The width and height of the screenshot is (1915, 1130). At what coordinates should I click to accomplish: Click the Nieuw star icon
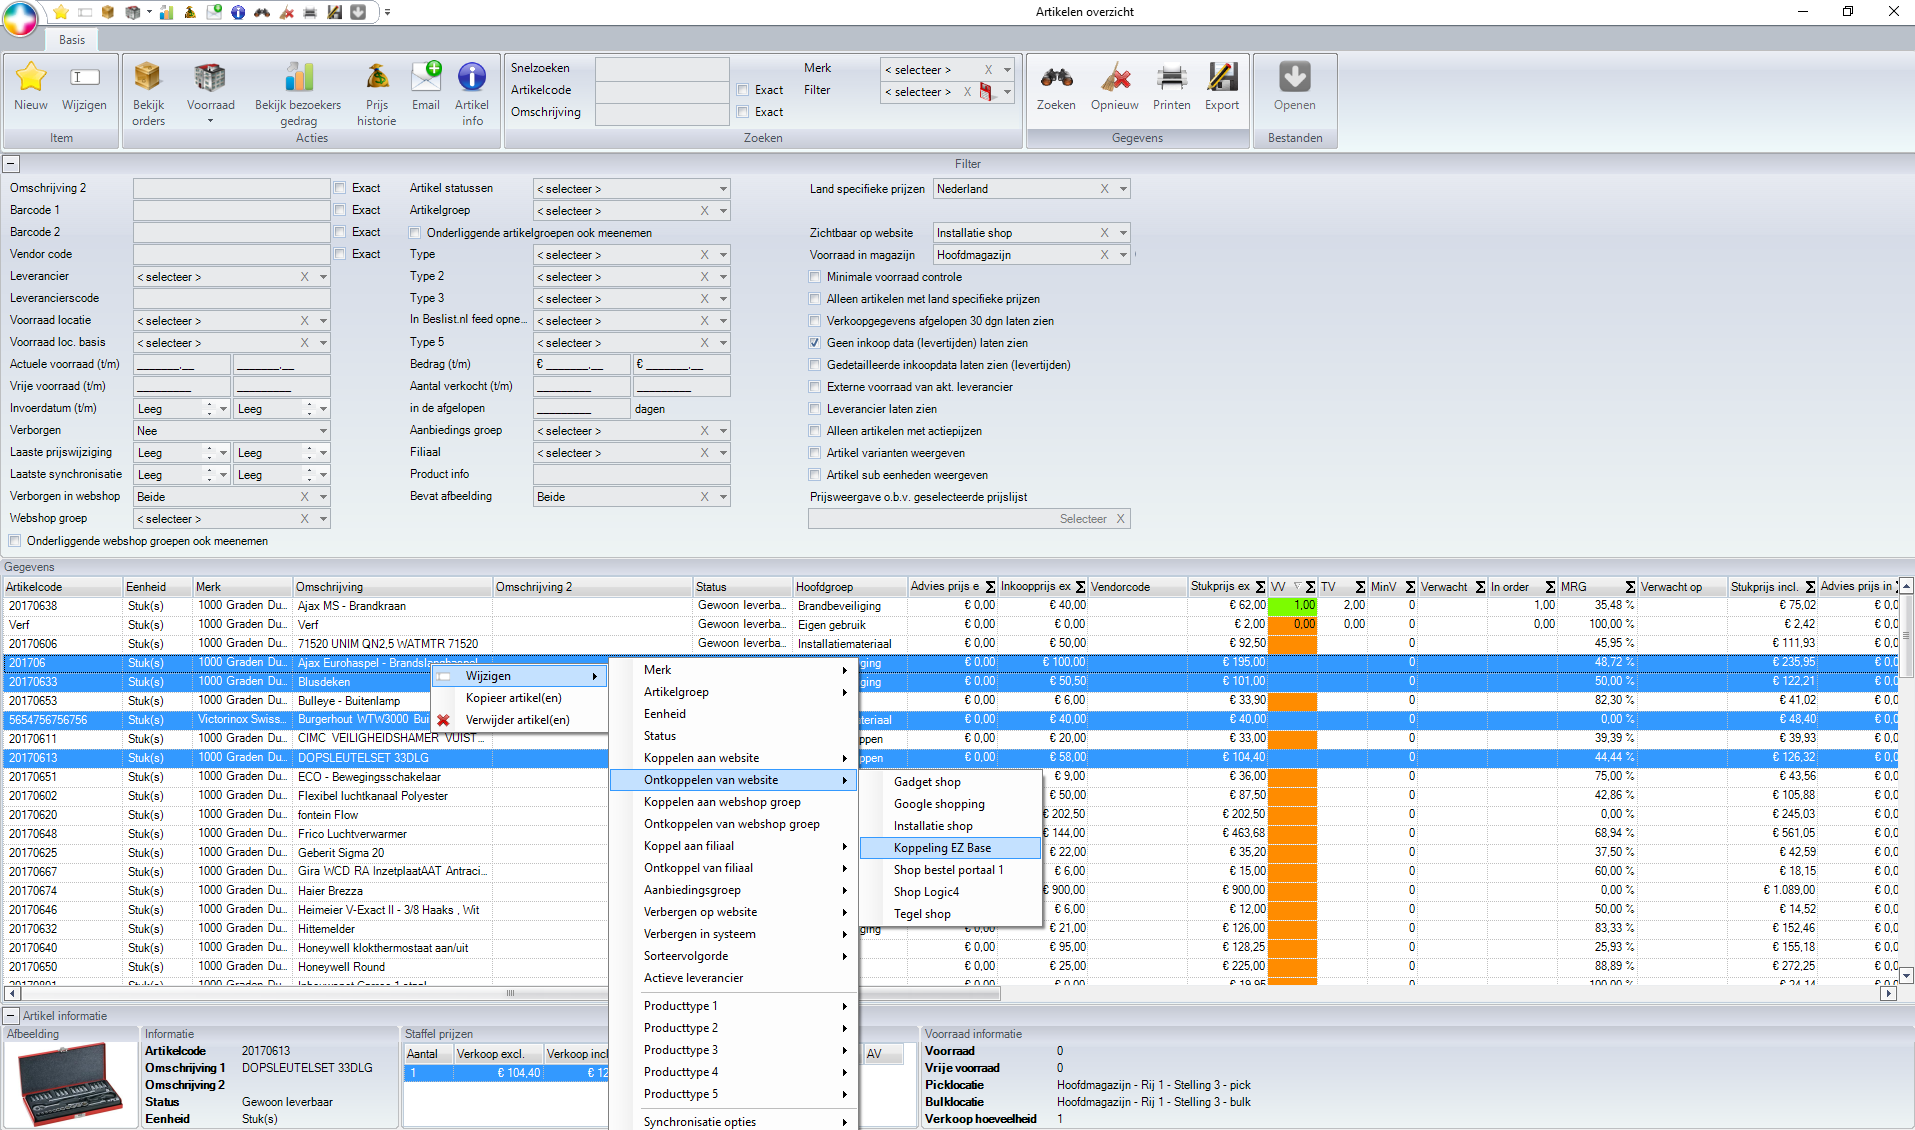coord(31,78)
